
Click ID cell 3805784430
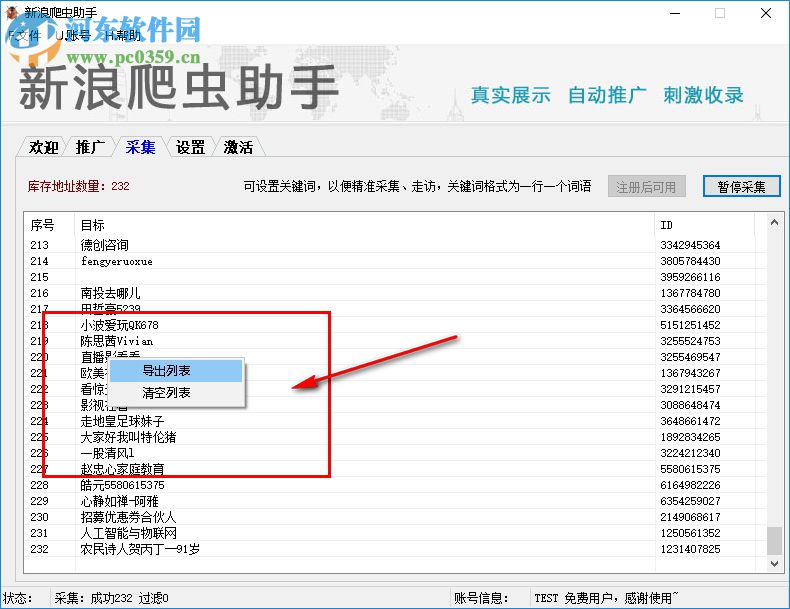tap(690, 261)
